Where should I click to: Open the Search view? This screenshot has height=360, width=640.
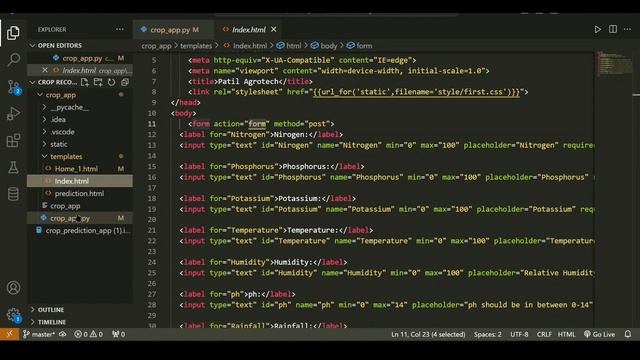(x=13, y=60)
